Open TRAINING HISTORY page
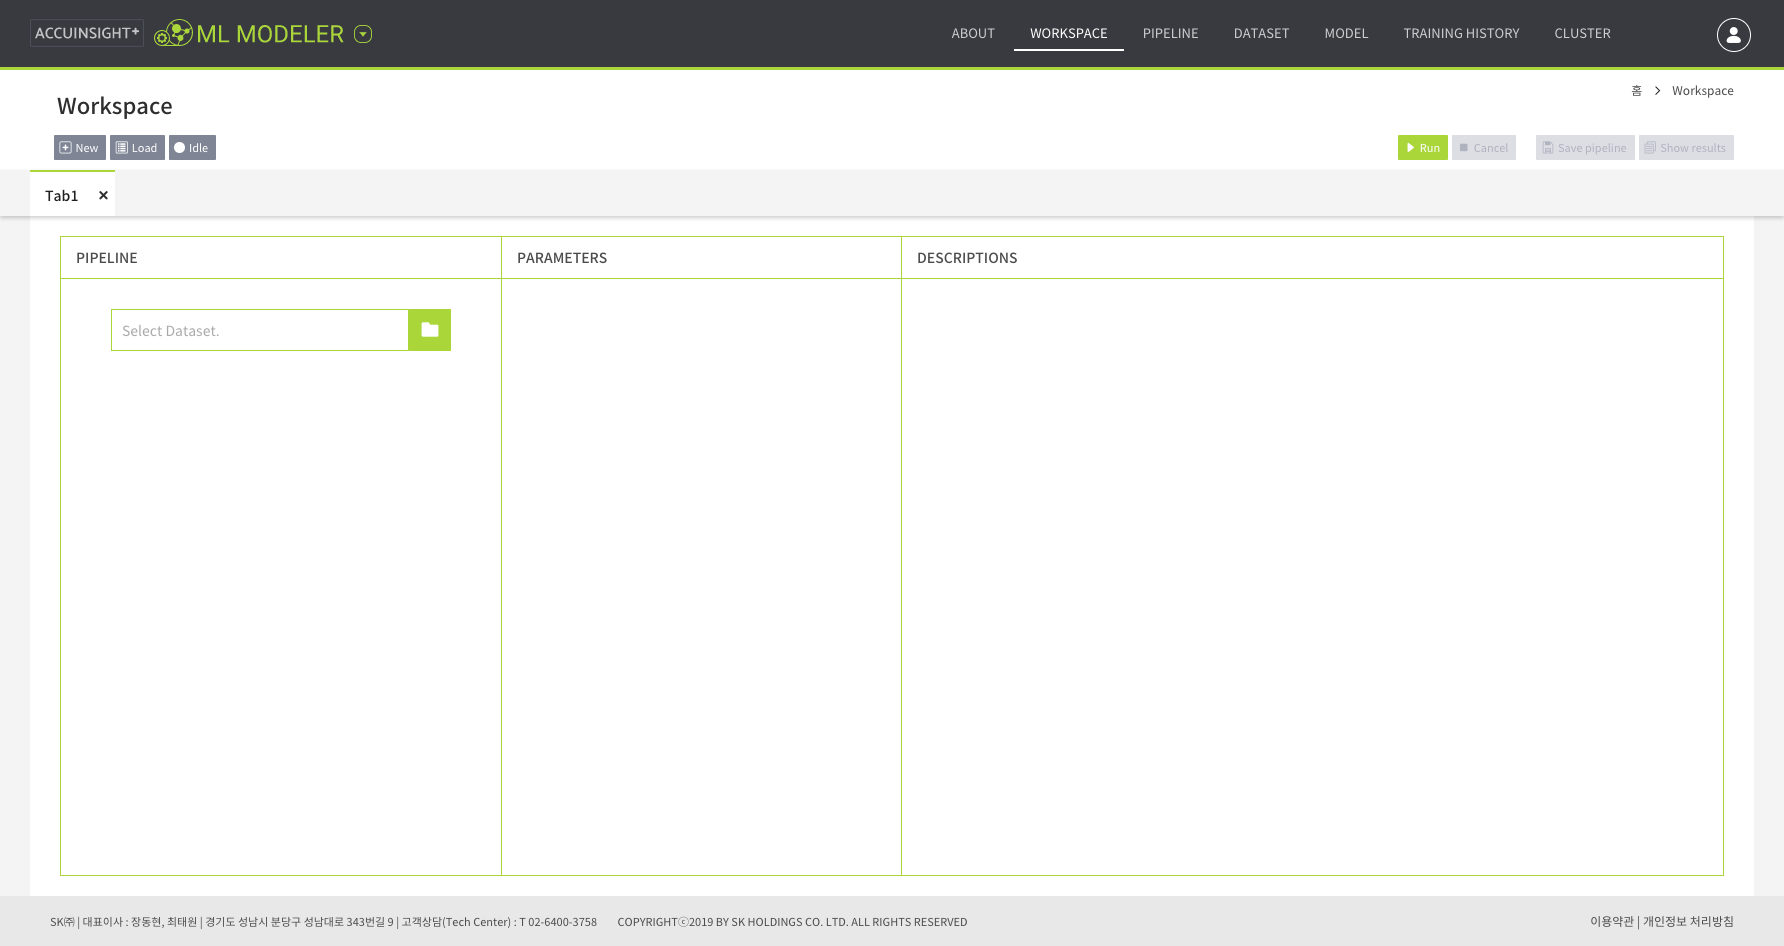The width and height of the screenshot is (1784, 946). coord(1461,34)
